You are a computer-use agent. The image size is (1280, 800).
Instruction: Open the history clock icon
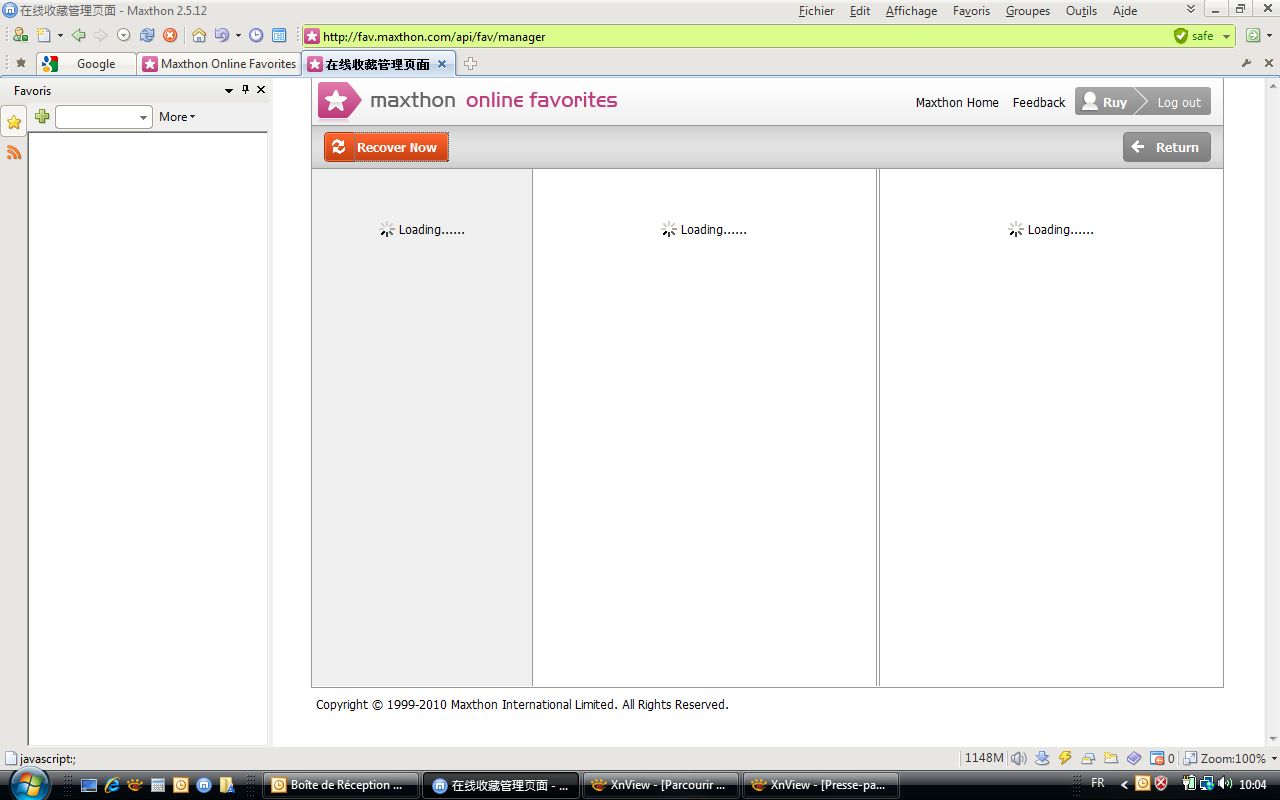point(256,35)
